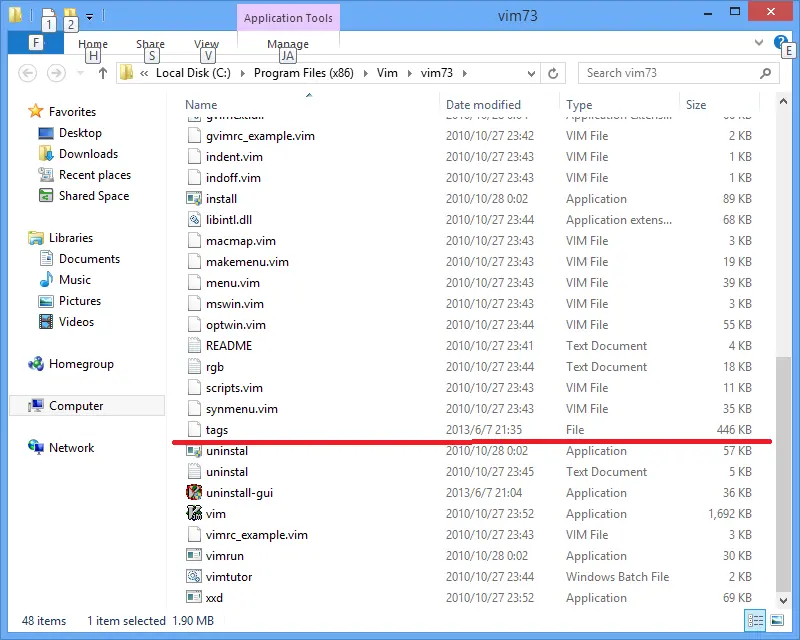Viewport: 800px width, 640px height.
Task: Select the README text document icon
Action: click(194, 346)
